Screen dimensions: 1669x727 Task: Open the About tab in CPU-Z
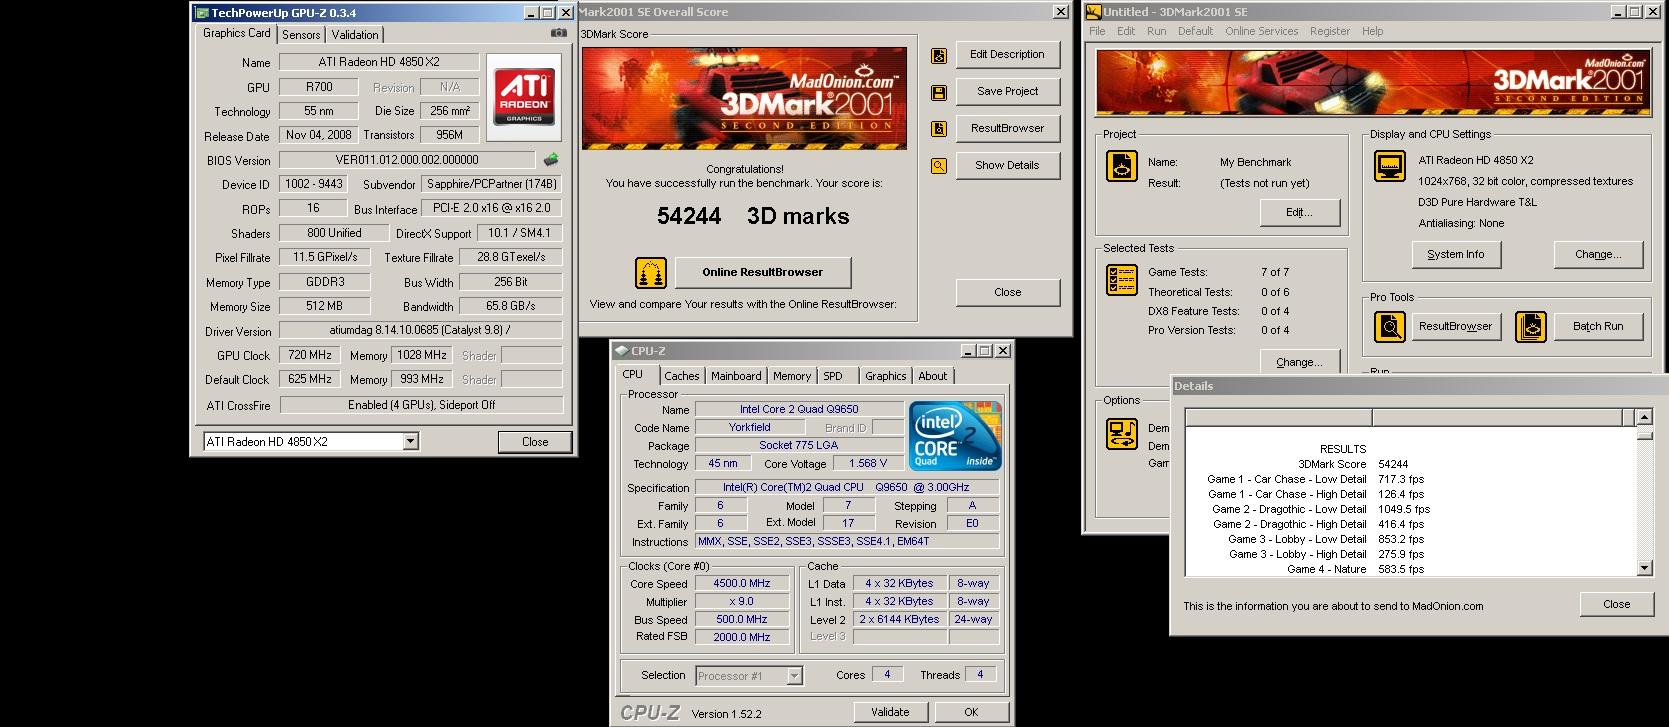pos(933,376)
